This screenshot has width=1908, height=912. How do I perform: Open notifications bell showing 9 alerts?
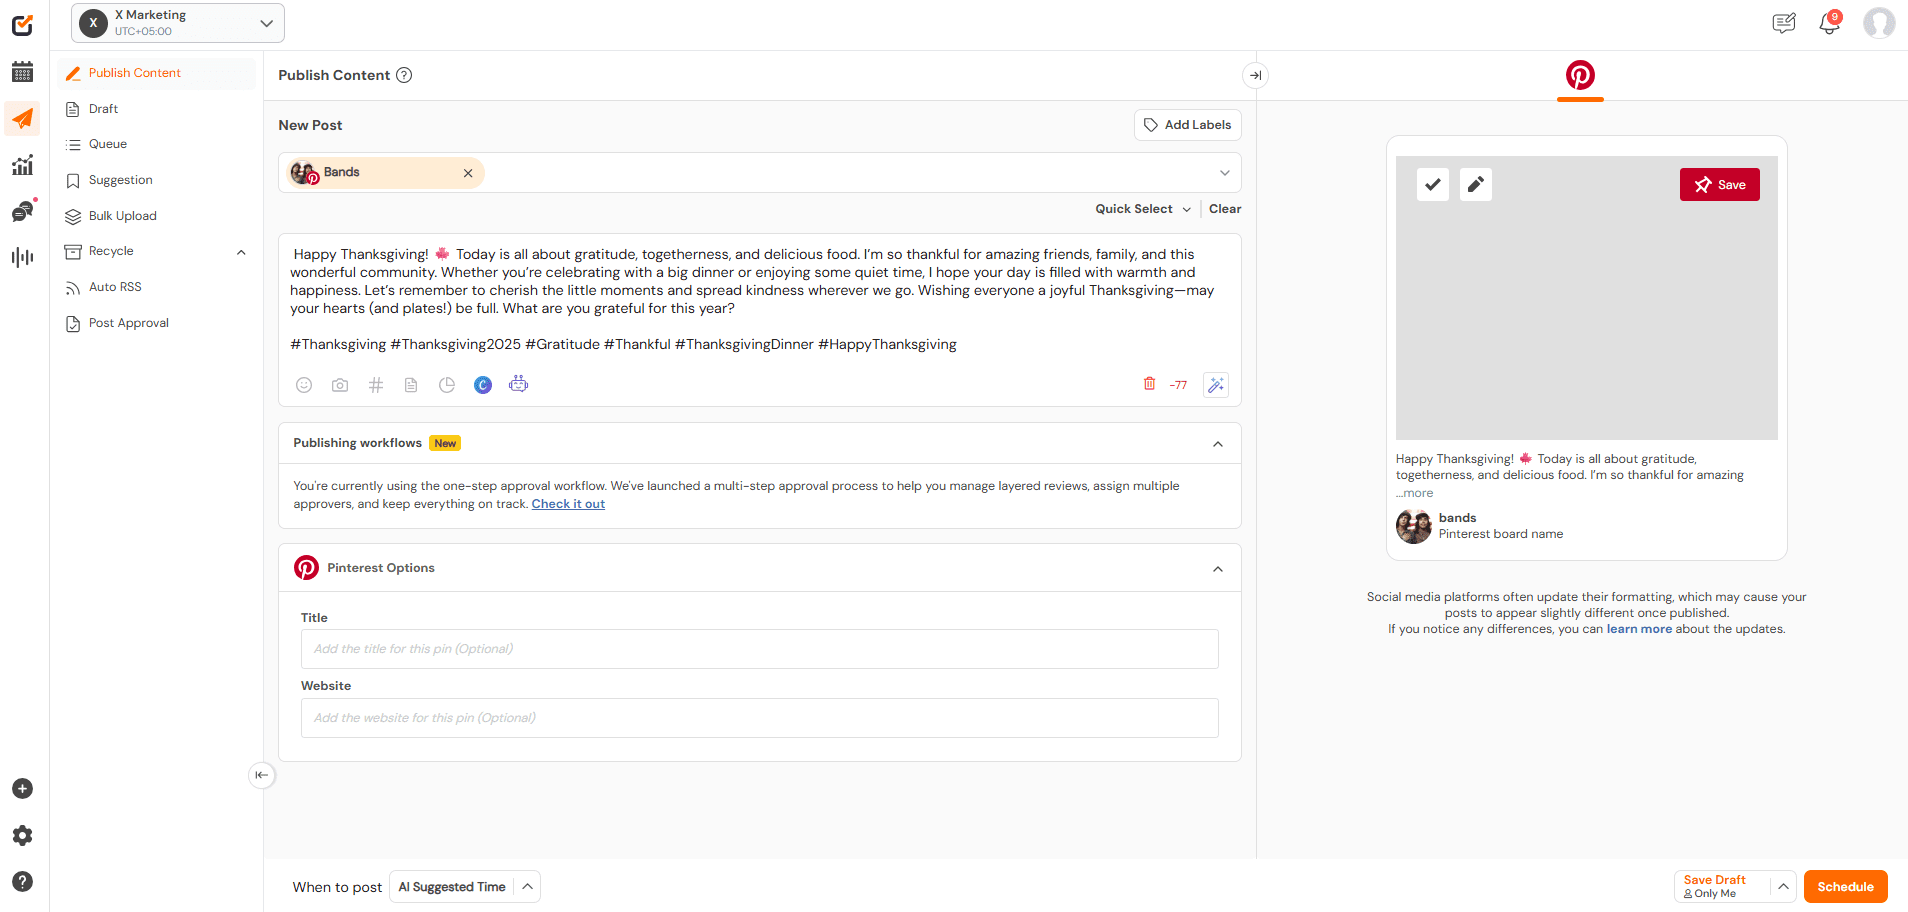(1828, 22)
